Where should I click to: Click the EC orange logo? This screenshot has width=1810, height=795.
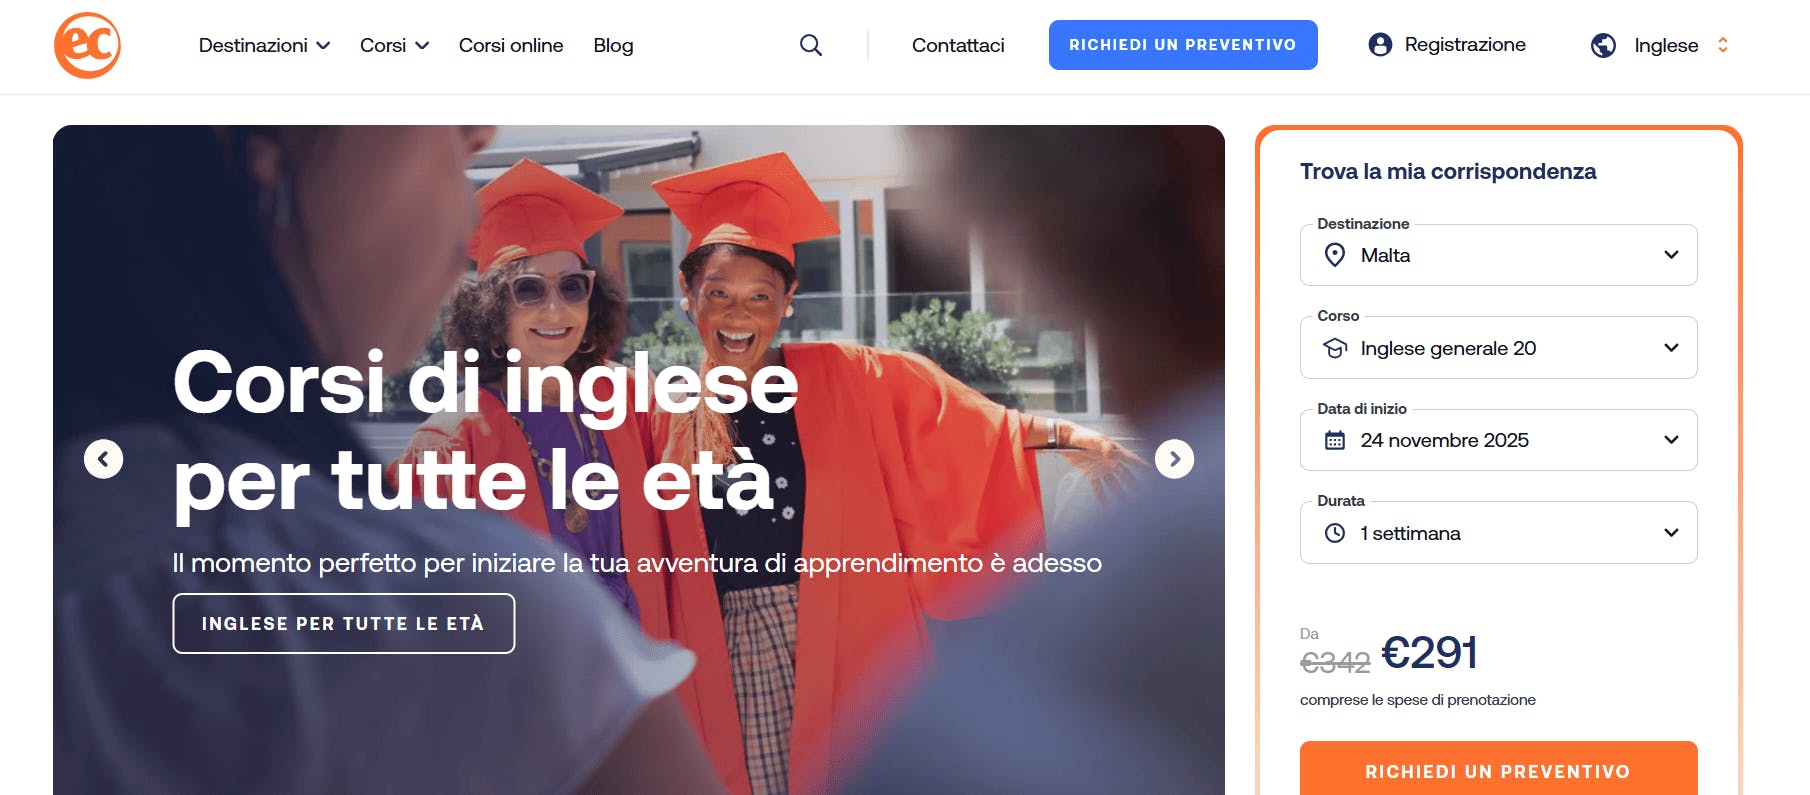pyautogui.click(x=87, y=45)
